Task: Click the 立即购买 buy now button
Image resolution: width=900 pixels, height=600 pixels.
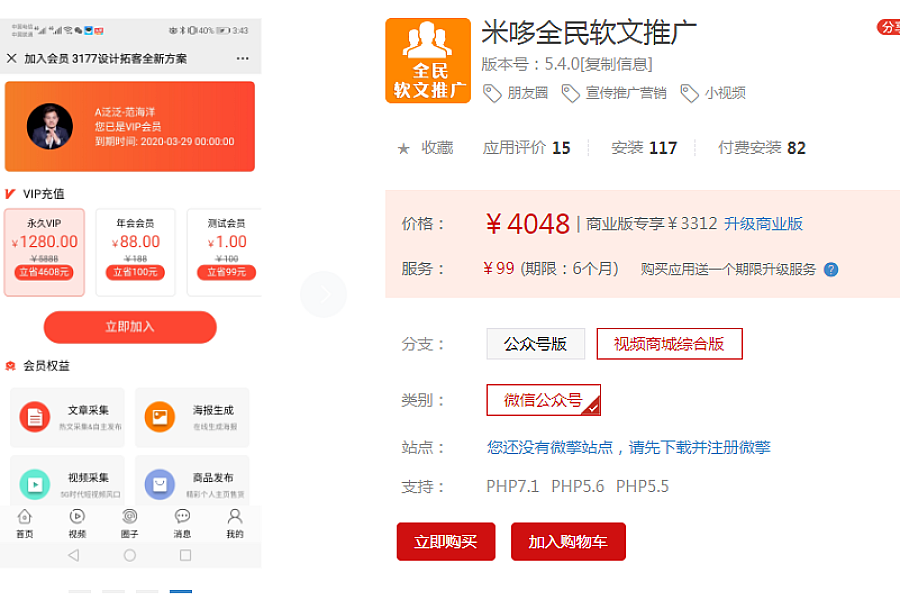Action: 446,541
